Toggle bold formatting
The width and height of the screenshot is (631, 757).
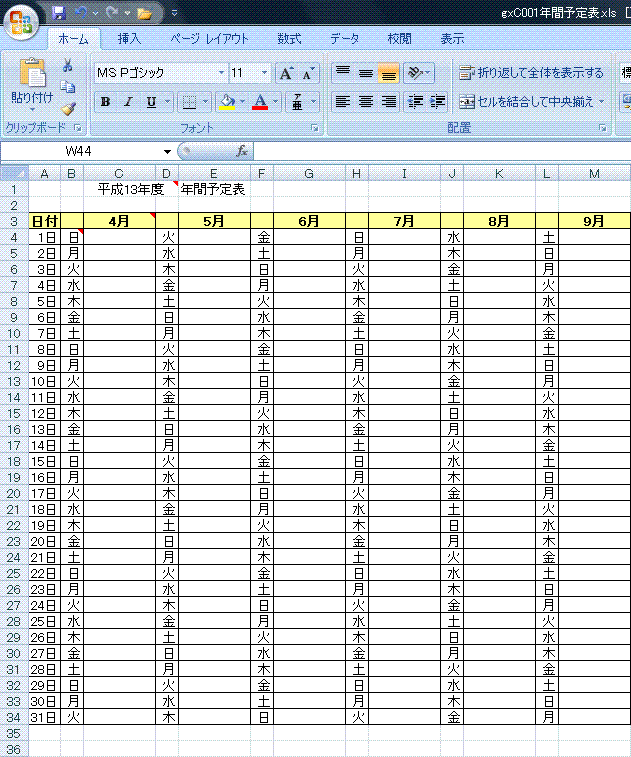pyautogui.click(x=105, y=102)
